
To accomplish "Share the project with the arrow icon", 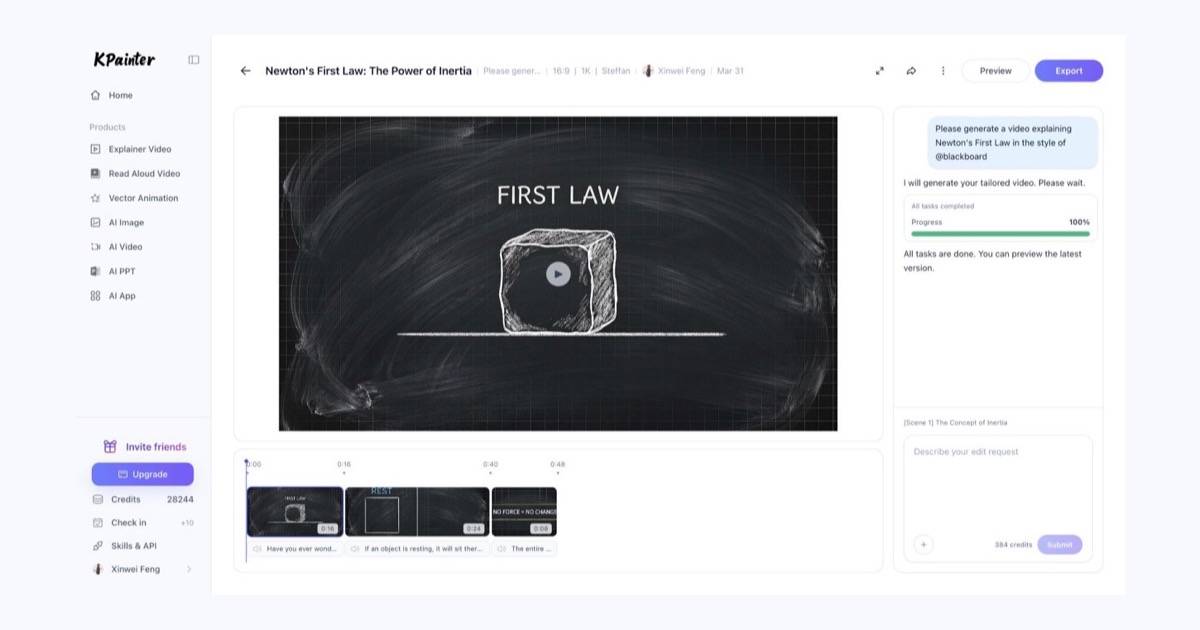I will pos(911,71).
